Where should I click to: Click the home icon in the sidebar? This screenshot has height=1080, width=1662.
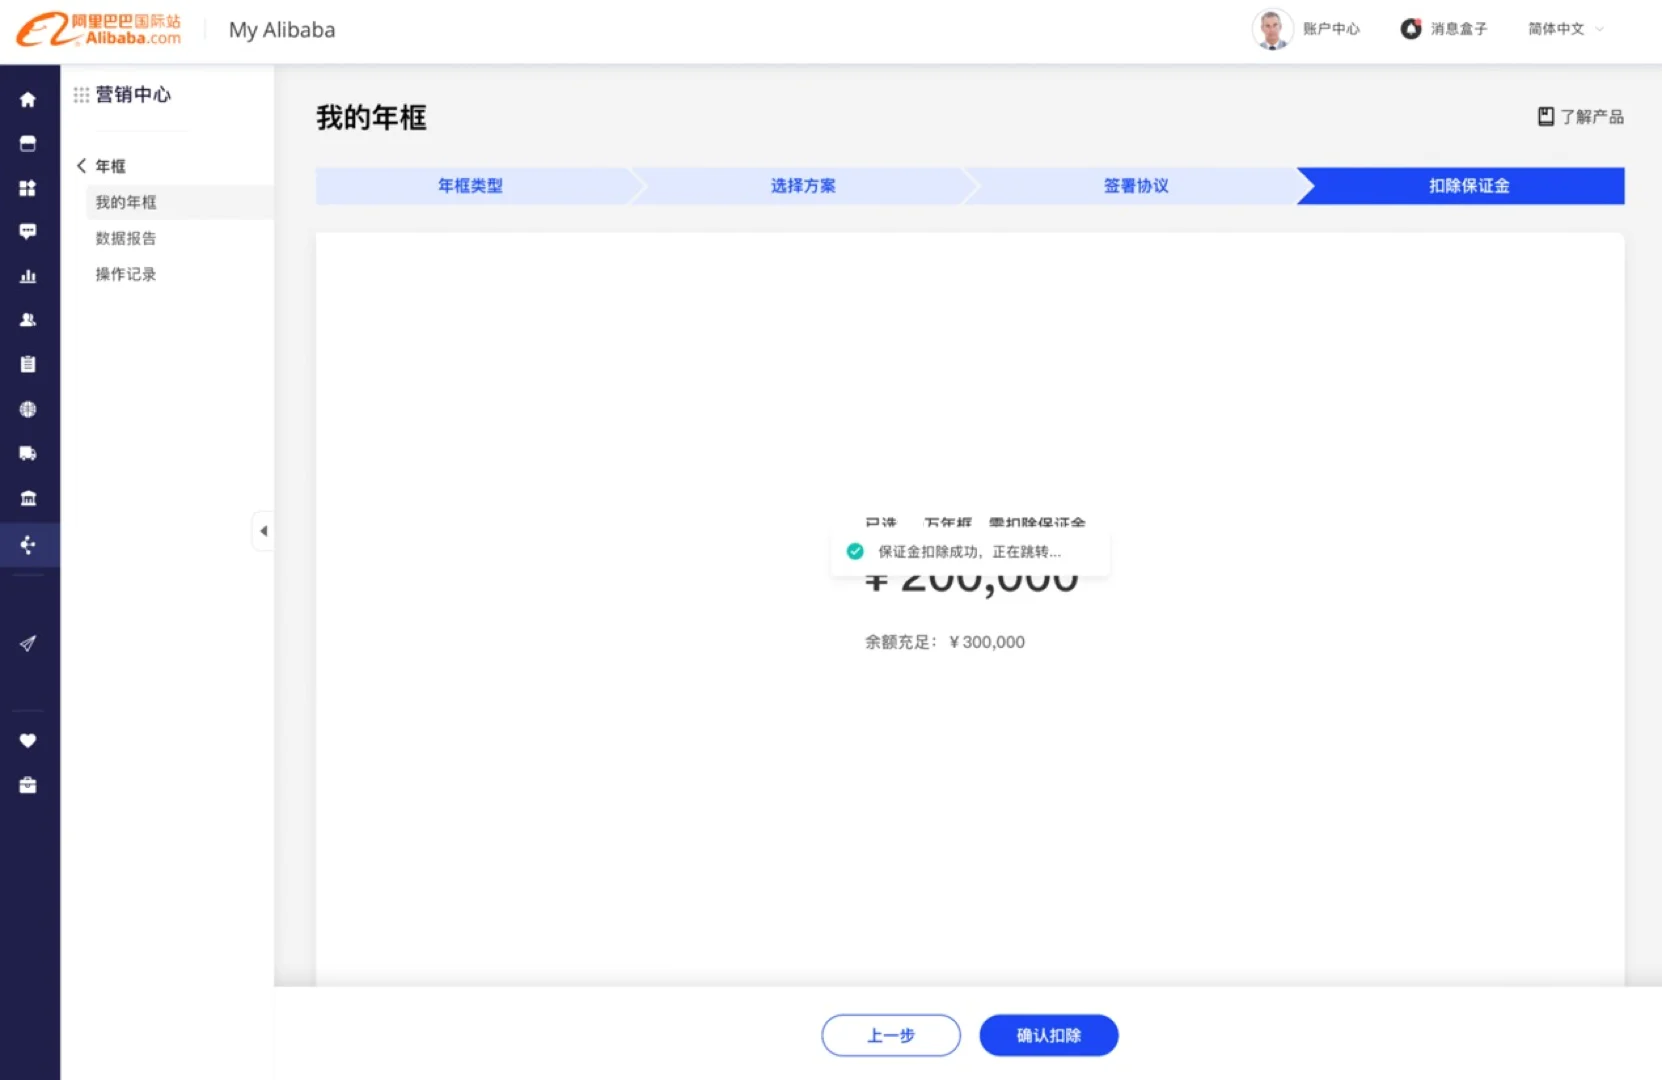tap(28, 99)
